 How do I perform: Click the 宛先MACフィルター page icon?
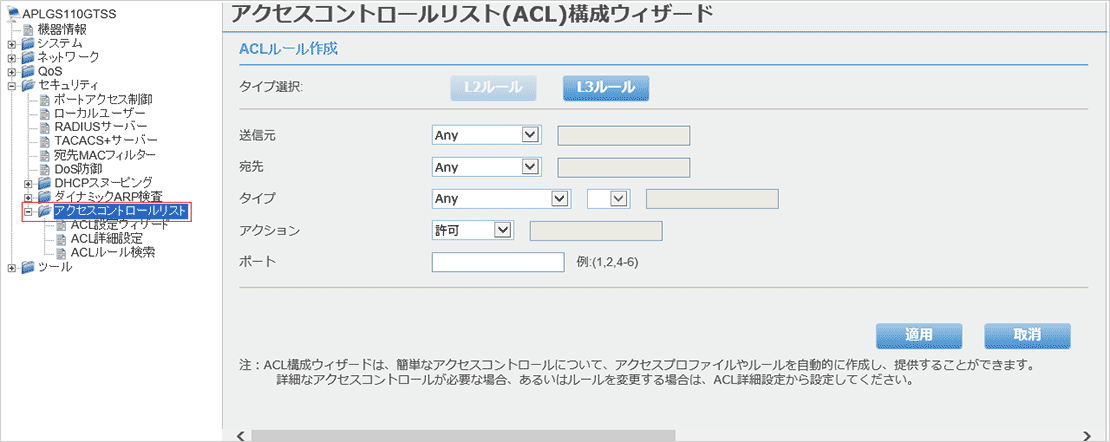[x=45, y=155]
